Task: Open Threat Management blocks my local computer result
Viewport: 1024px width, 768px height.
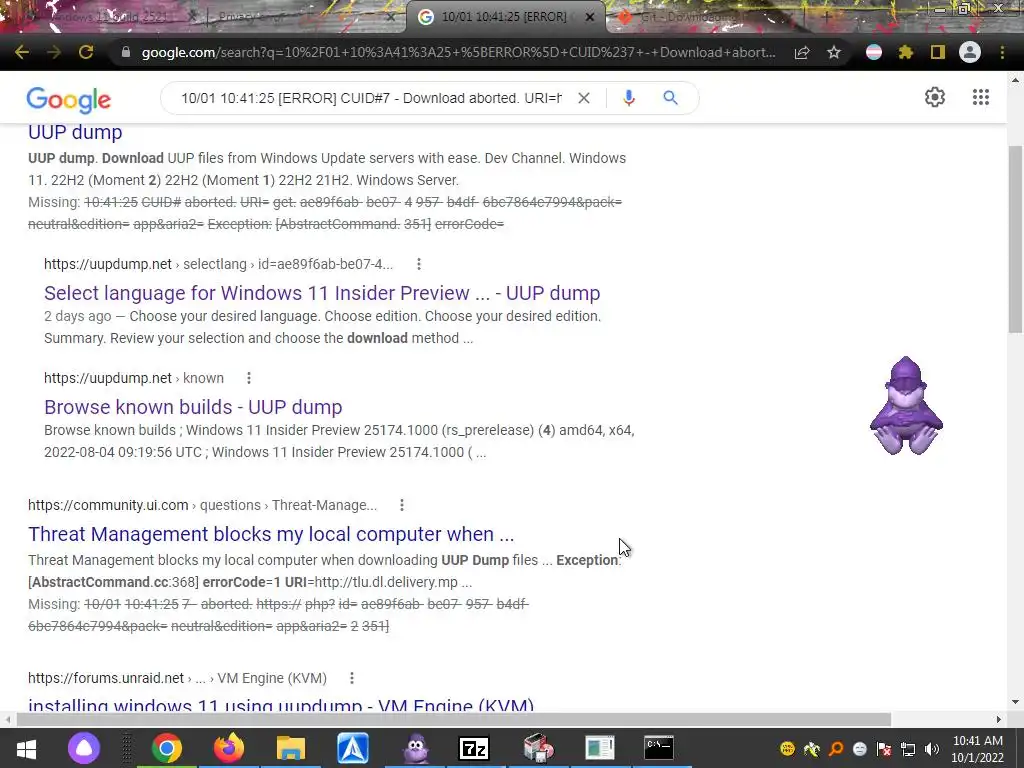Action: click(271, 534)
